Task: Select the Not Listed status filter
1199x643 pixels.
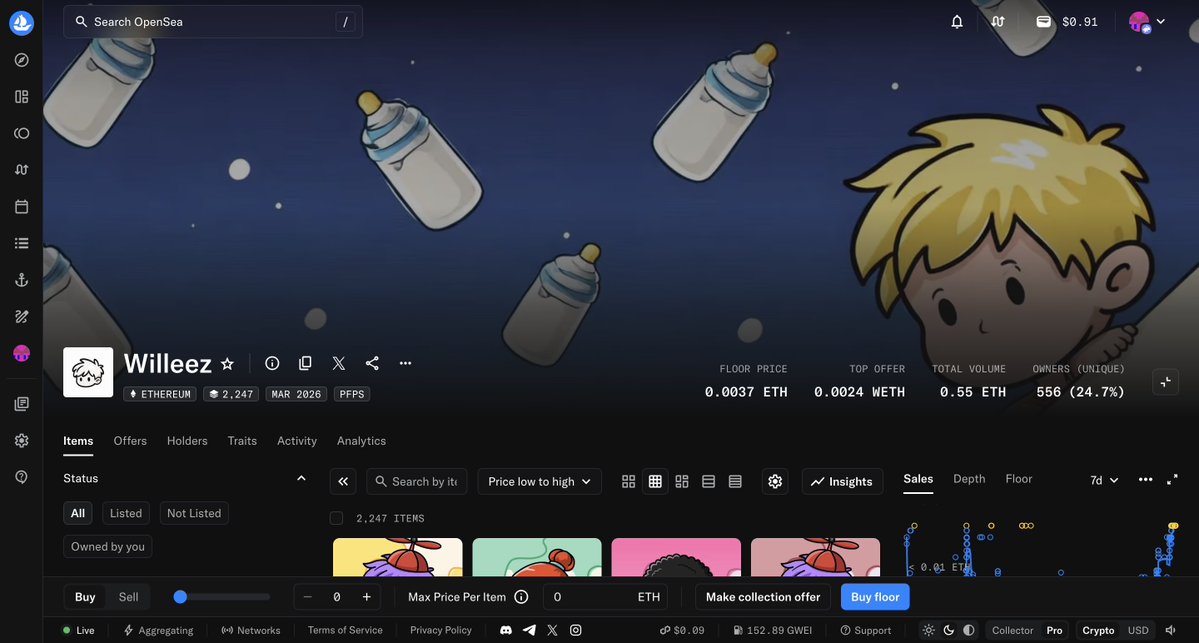Action: coord(194,513)
